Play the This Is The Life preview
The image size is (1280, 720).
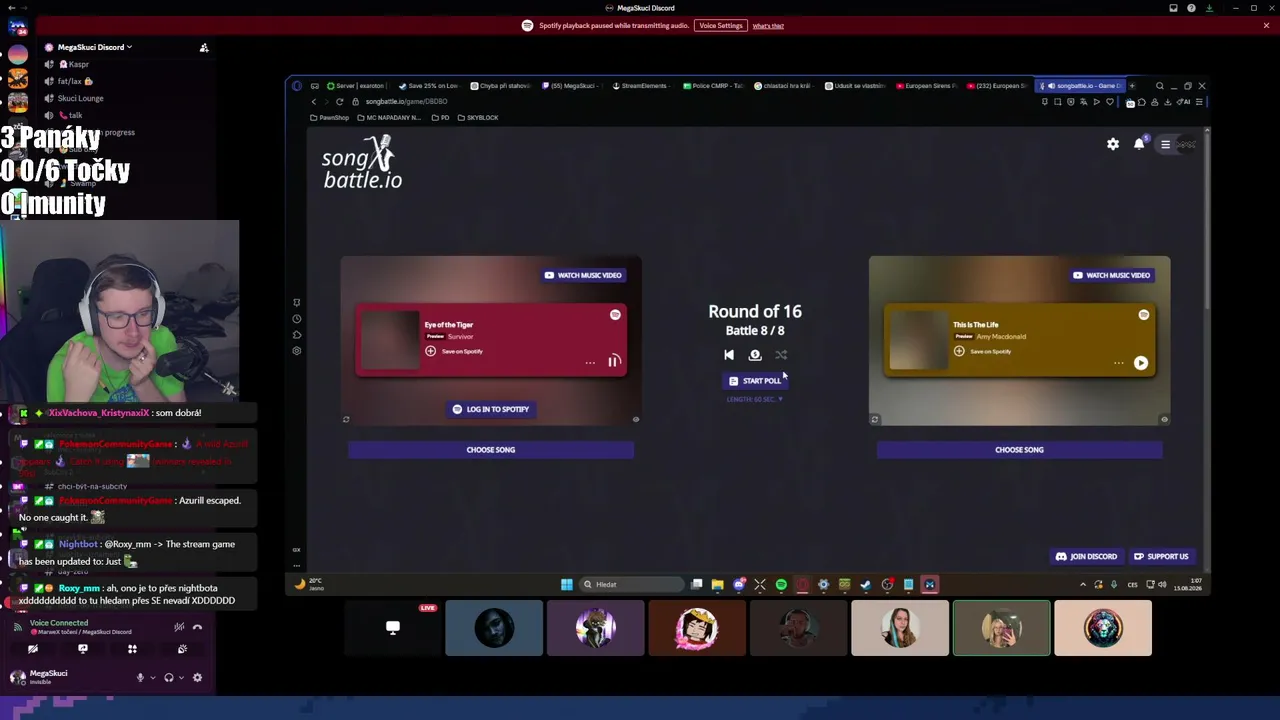pyautogui.click(x=1141, y=363)
